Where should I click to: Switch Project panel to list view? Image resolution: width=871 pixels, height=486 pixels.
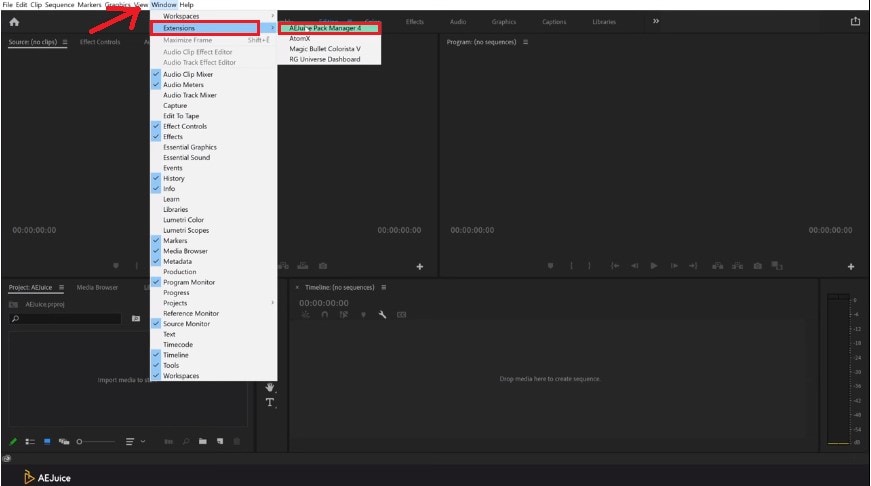click(30, 442)
